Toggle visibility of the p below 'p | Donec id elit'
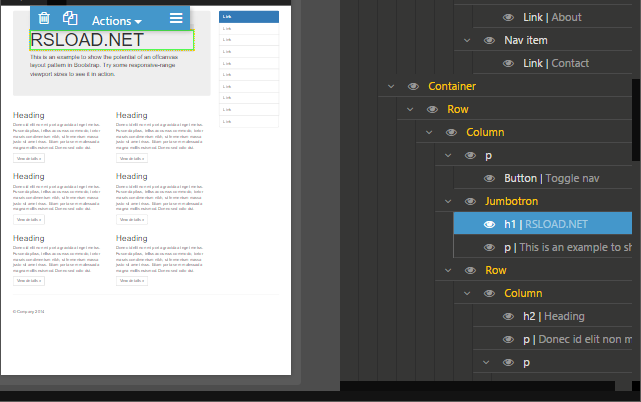The image size is (641, 402). 508,362
